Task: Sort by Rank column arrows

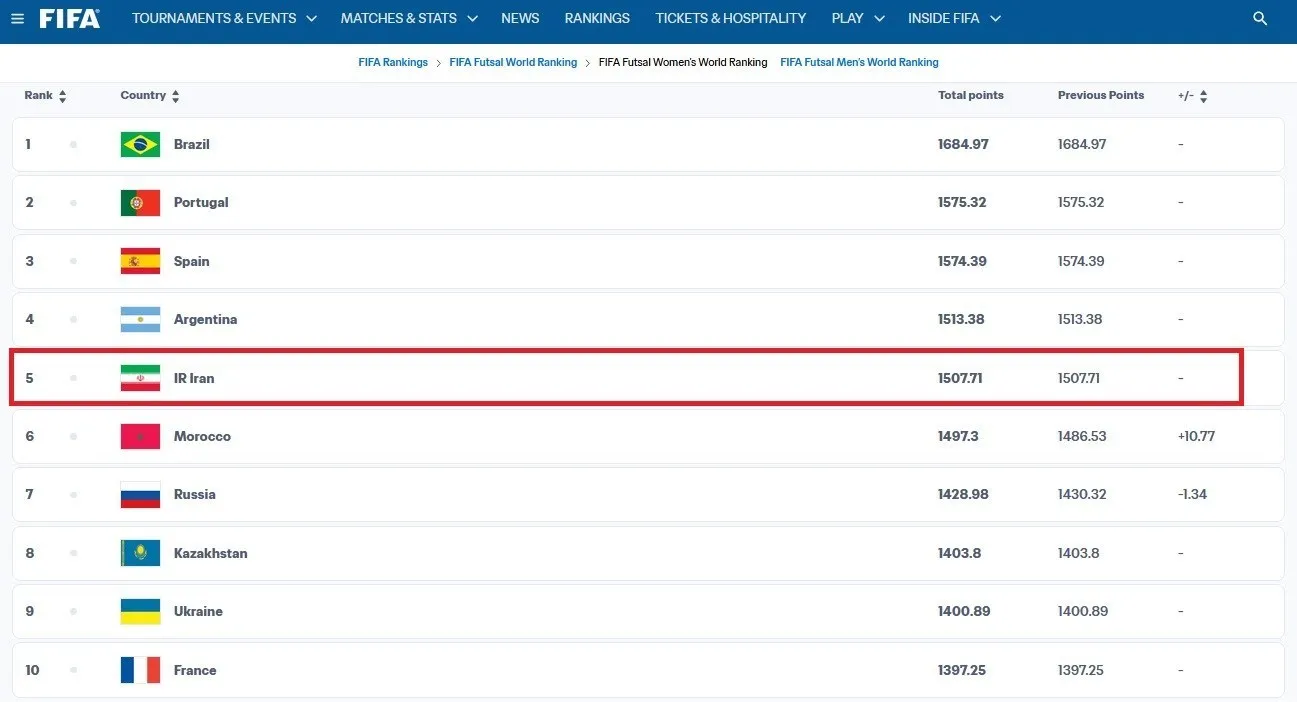Action: [63, 96]
